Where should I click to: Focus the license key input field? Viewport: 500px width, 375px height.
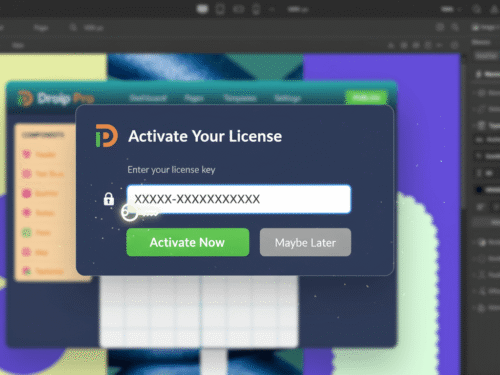(x=239, y=199)
